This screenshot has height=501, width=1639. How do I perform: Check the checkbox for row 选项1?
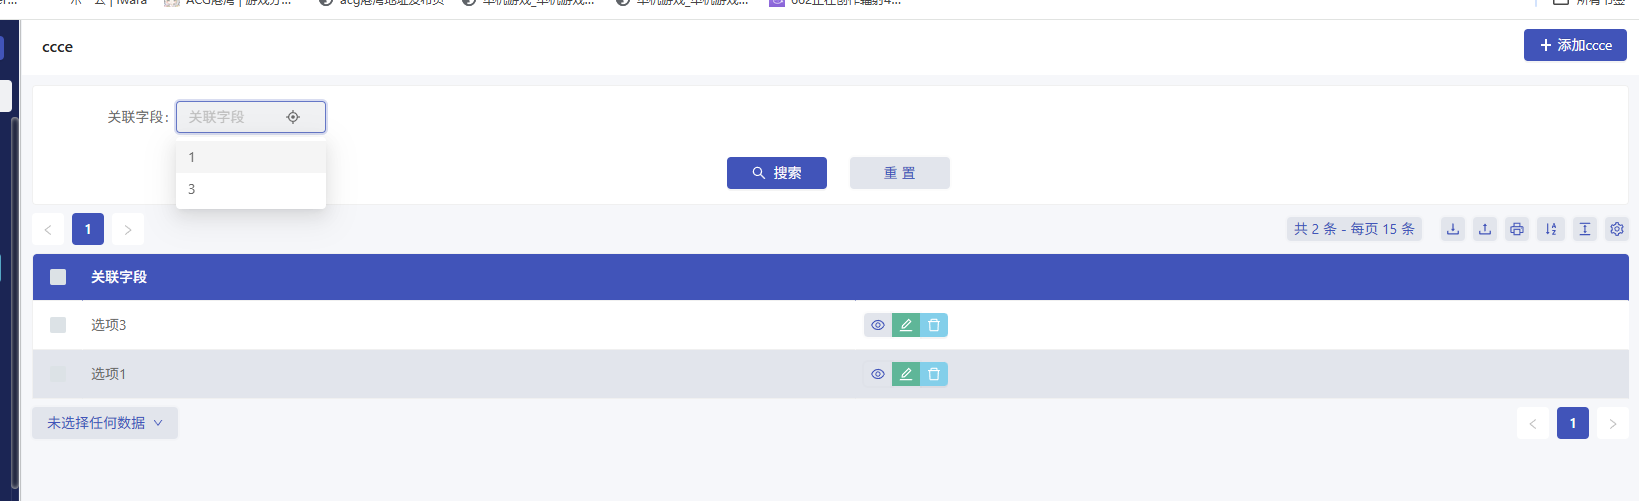58,374
